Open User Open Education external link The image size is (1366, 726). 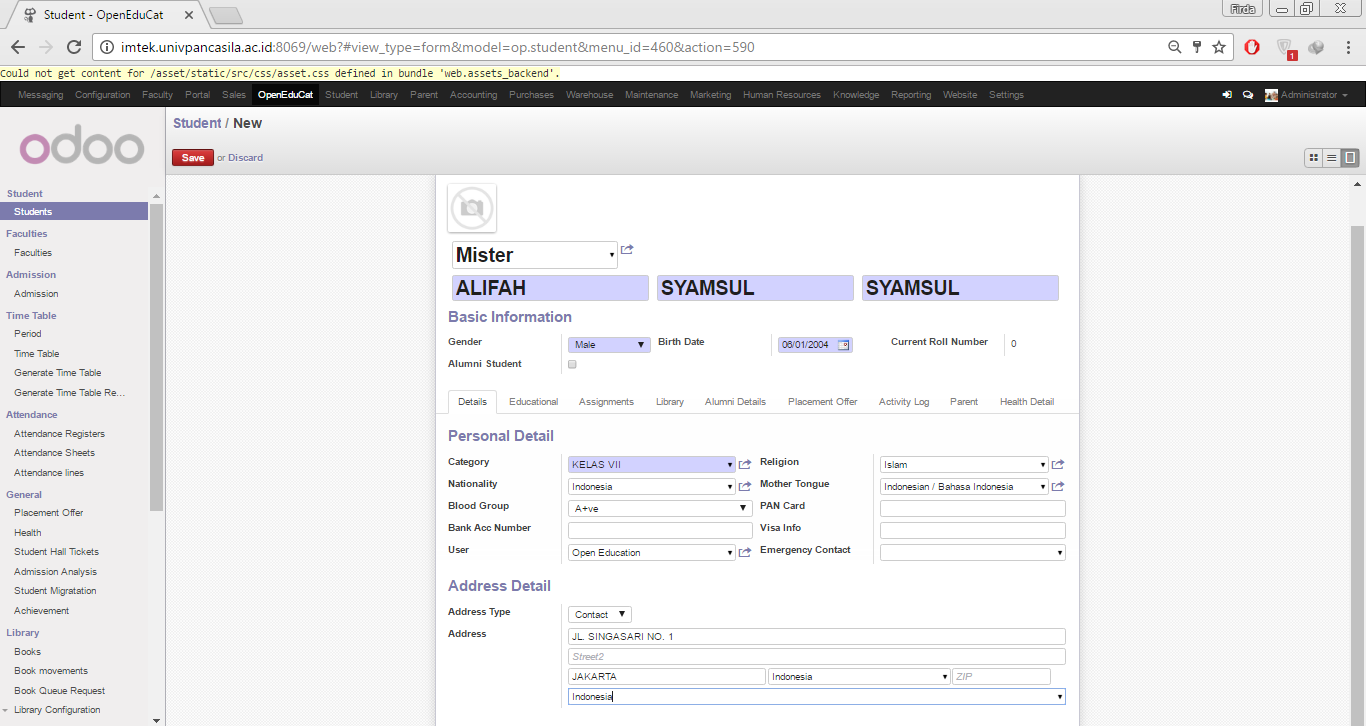coord(745,553)
